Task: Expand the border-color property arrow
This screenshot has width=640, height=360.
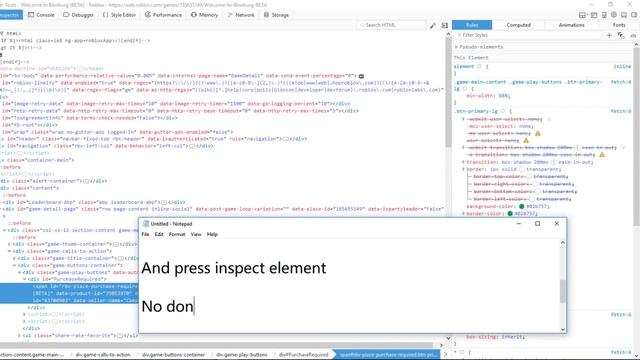Action: click(x=463, y=213)
